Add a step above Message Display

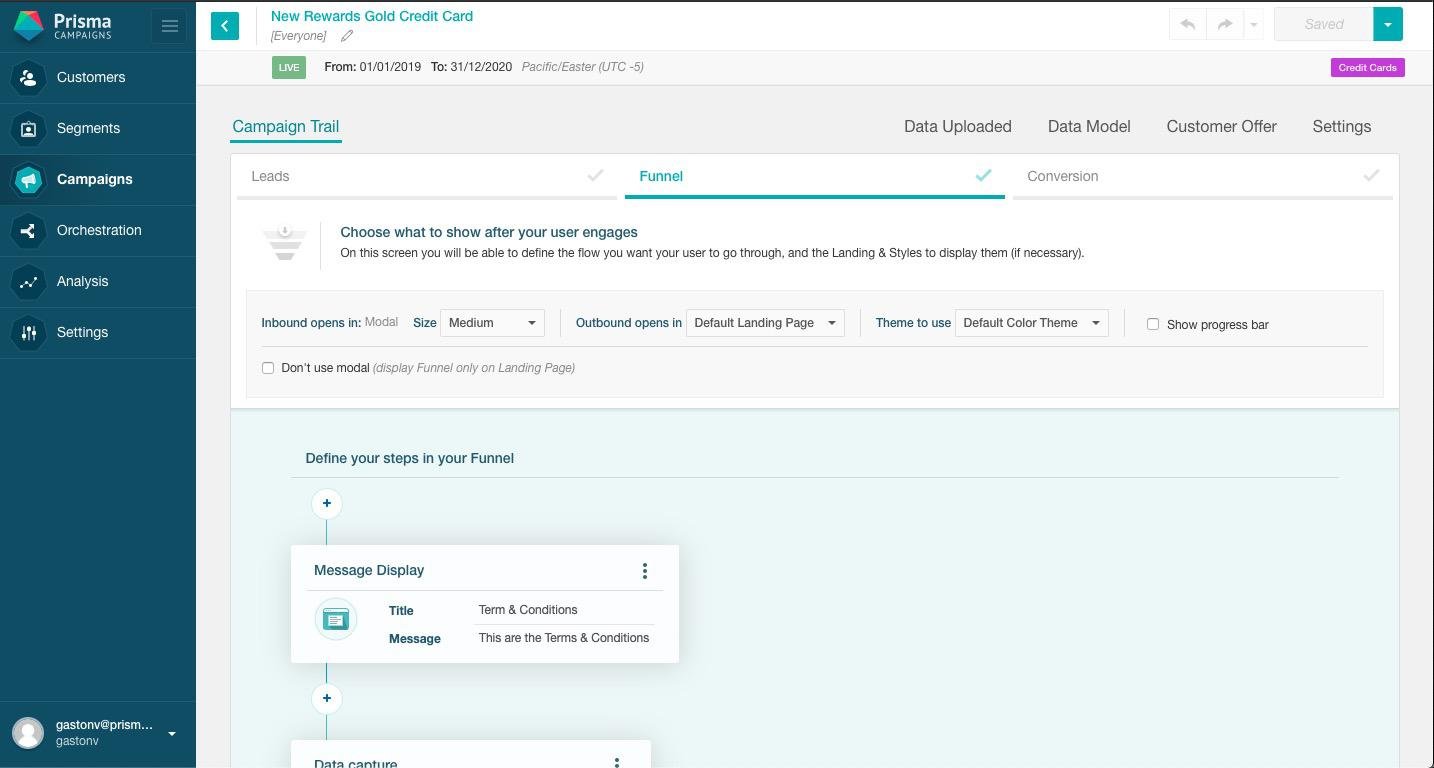[x=326, y=503]
